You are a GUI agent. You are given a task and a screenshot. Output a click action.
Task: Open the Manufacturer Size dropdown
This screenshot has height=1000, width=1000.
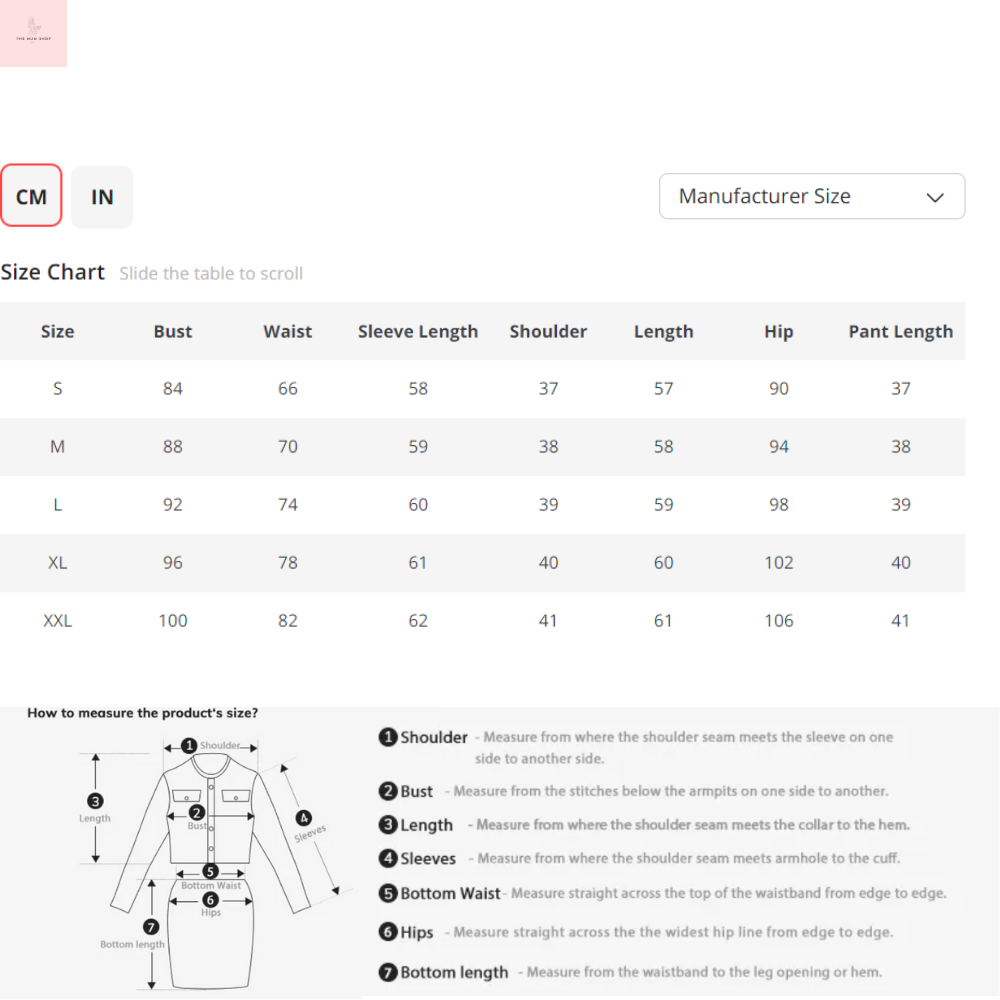[811, 196]
